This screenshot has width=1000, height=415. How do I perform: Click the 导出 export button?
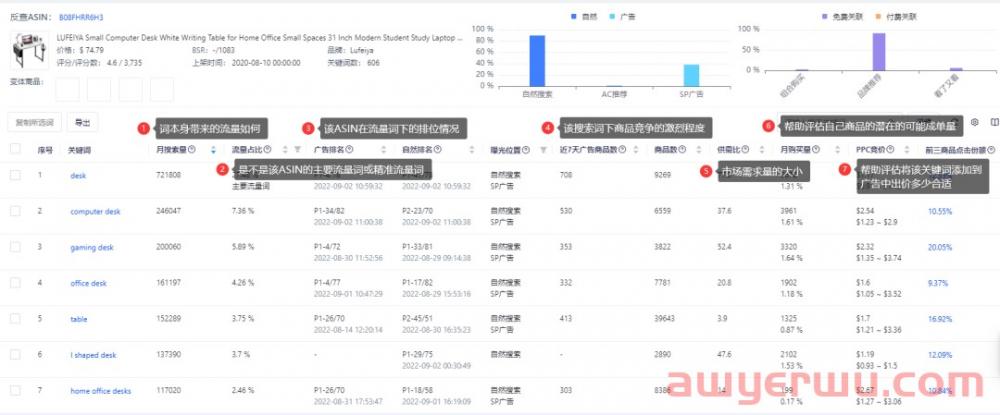(x=82, y=122)
